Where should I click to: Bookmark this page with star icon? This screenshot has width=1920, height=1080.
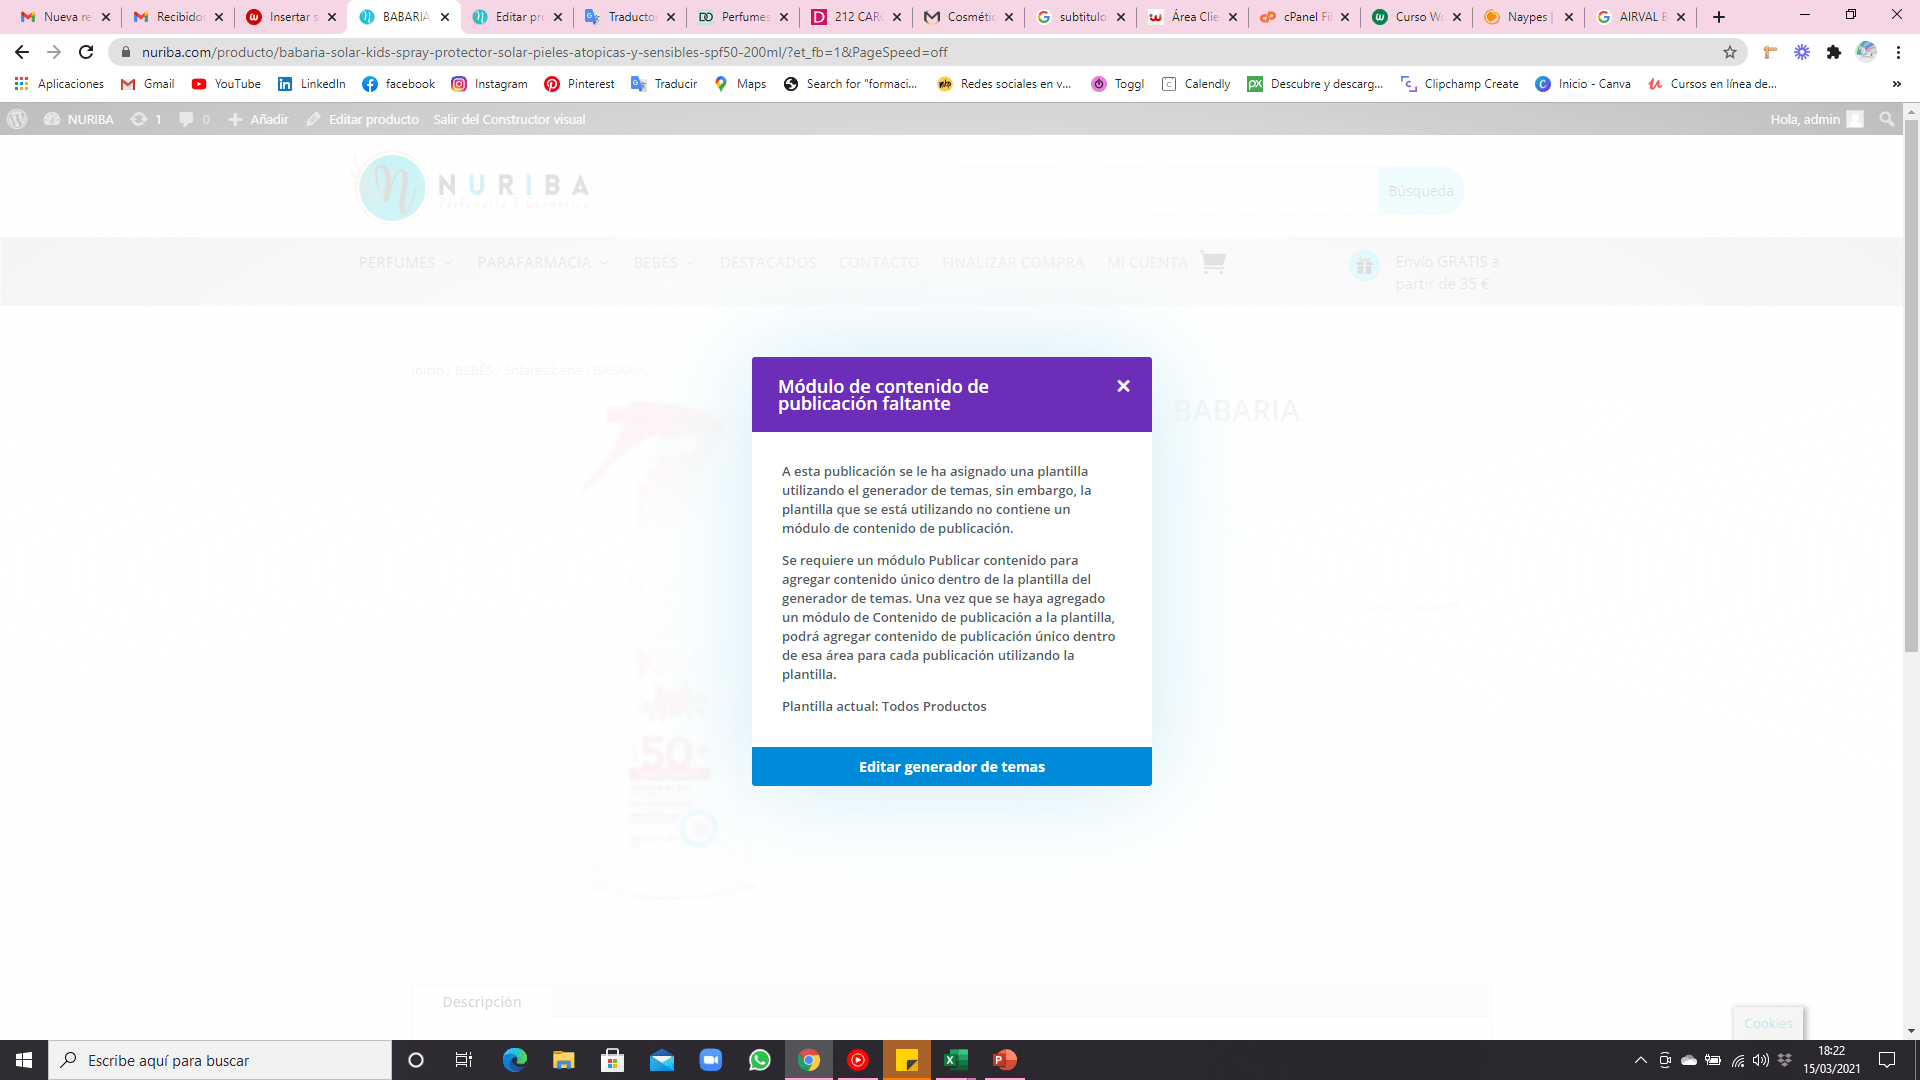coord(1730,52)
